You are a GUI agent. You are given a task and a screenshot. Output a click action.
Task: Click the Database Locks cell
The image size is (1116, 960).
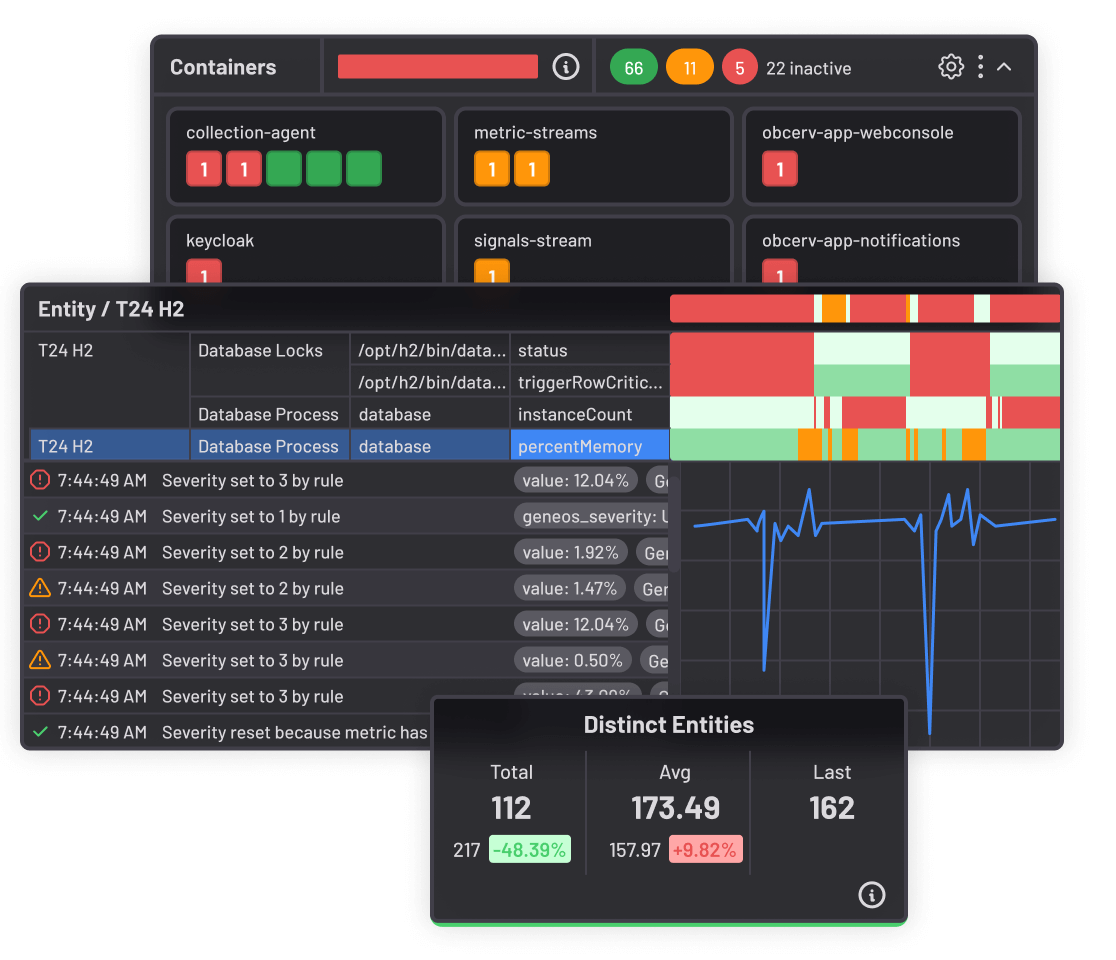[260, 351]
